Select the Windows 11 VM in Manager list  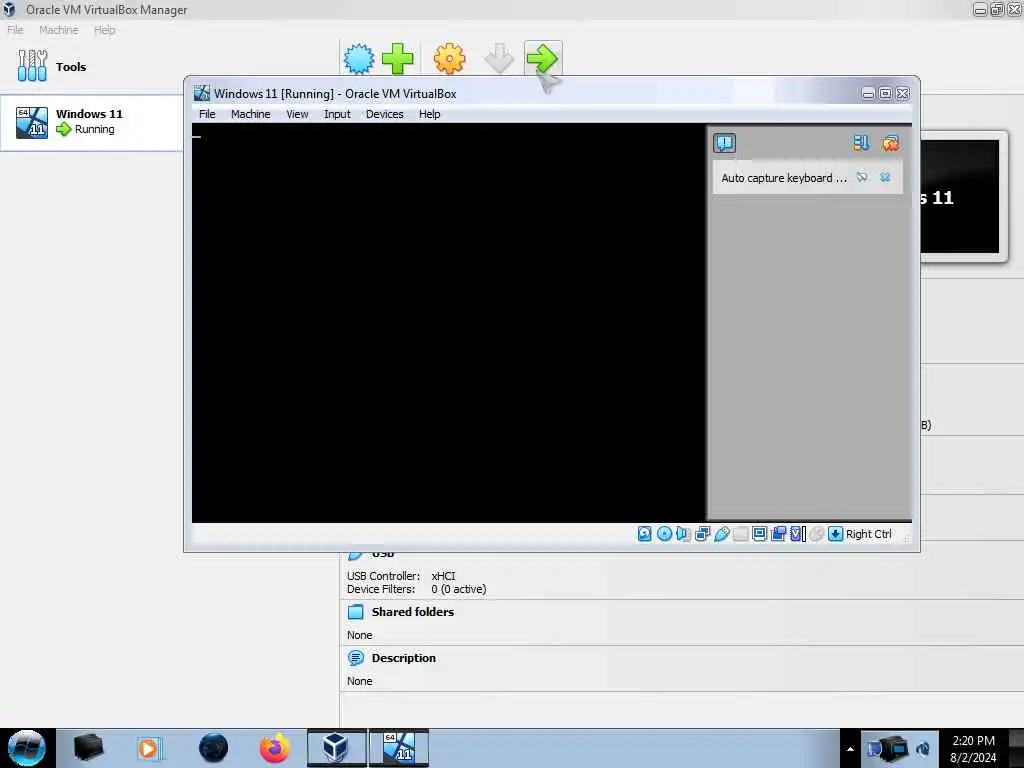click(x=91, y=122)
